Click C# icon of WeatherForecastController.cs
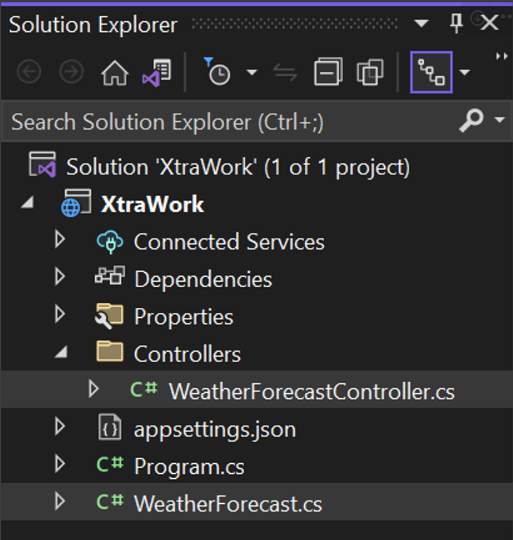This screenshot has height=540, width=513. click(144, 390)
